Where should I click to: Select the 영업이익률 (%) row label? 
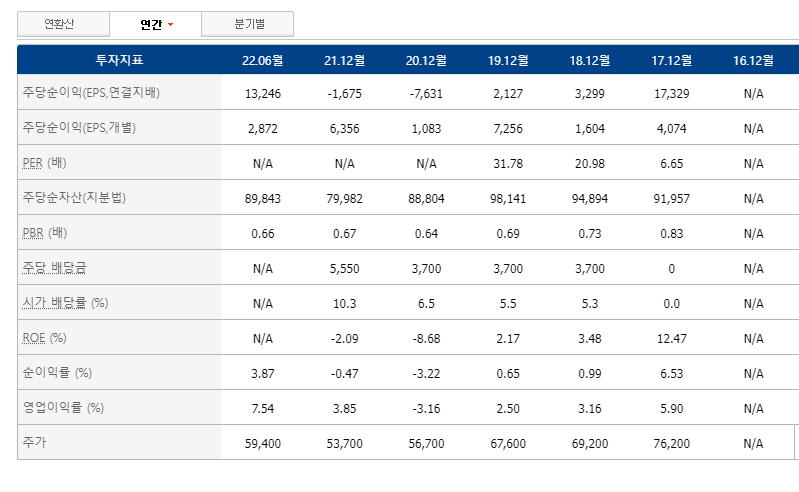pyautogui.click(x=63, y=407)
